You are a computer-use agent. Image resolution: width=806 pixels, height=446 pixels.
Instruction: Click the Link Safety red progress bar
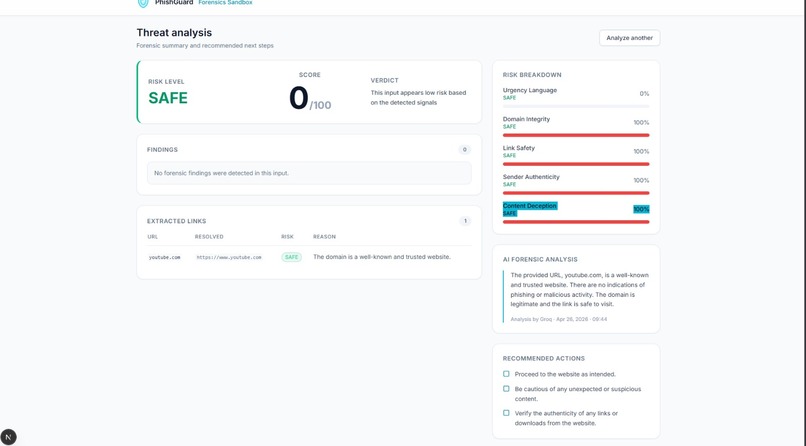(x=576, y=164)
